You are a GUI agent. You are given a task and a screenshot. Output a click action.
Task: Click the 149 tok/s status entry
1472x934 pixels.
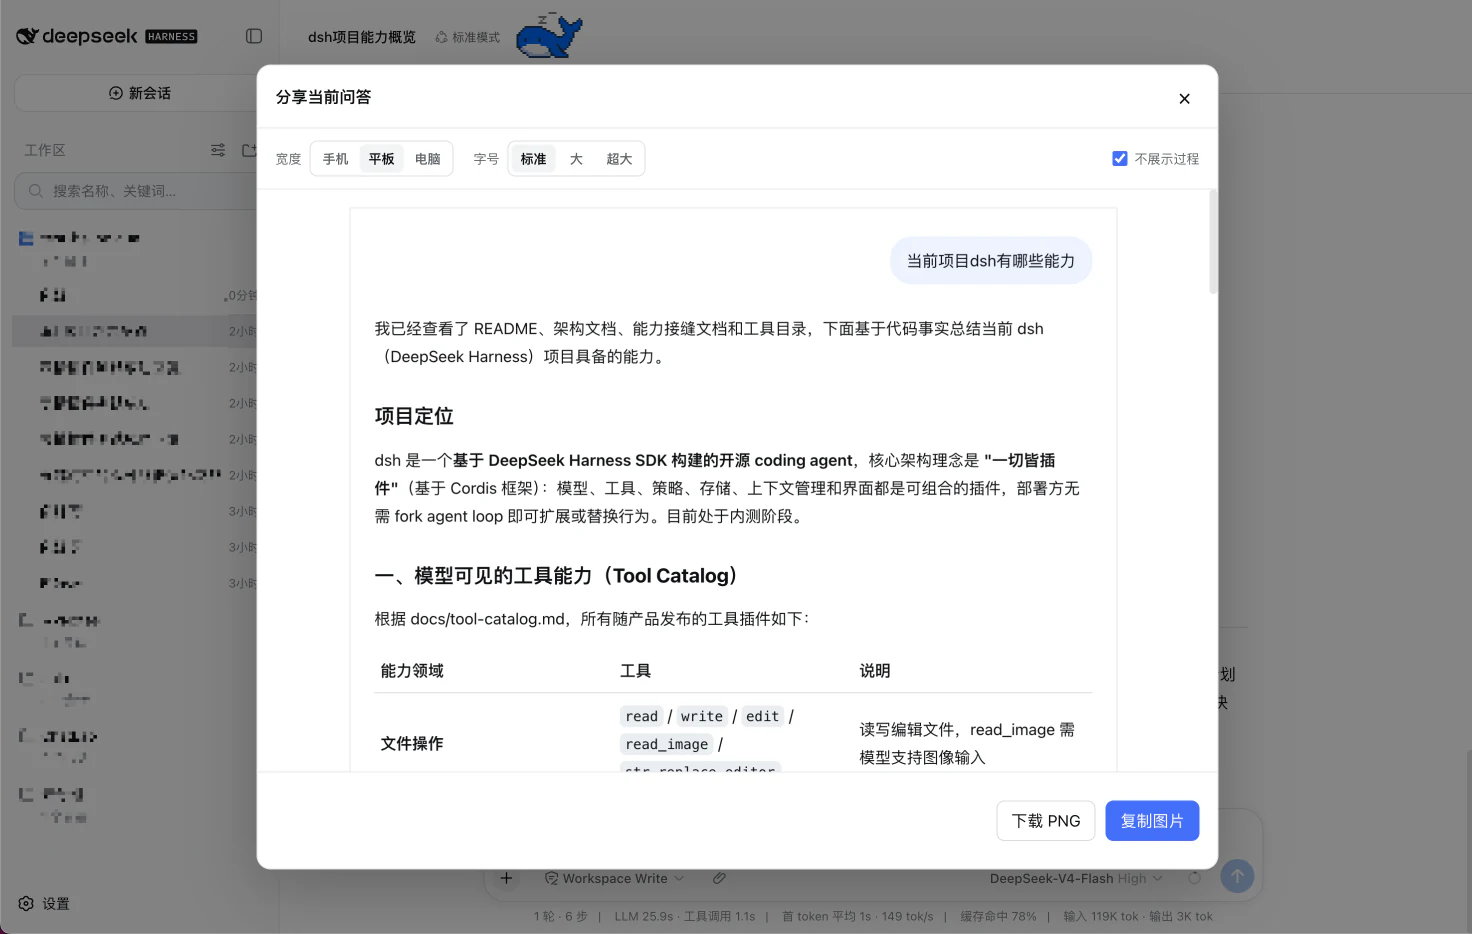908,916
